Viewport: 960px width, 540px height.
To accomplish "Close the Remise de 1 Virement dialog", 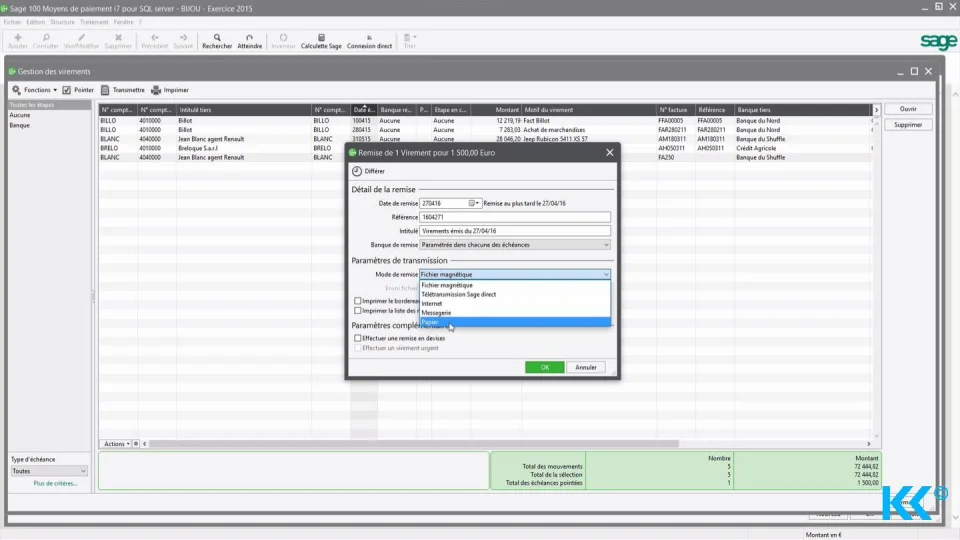I will [x=610, y=152].
